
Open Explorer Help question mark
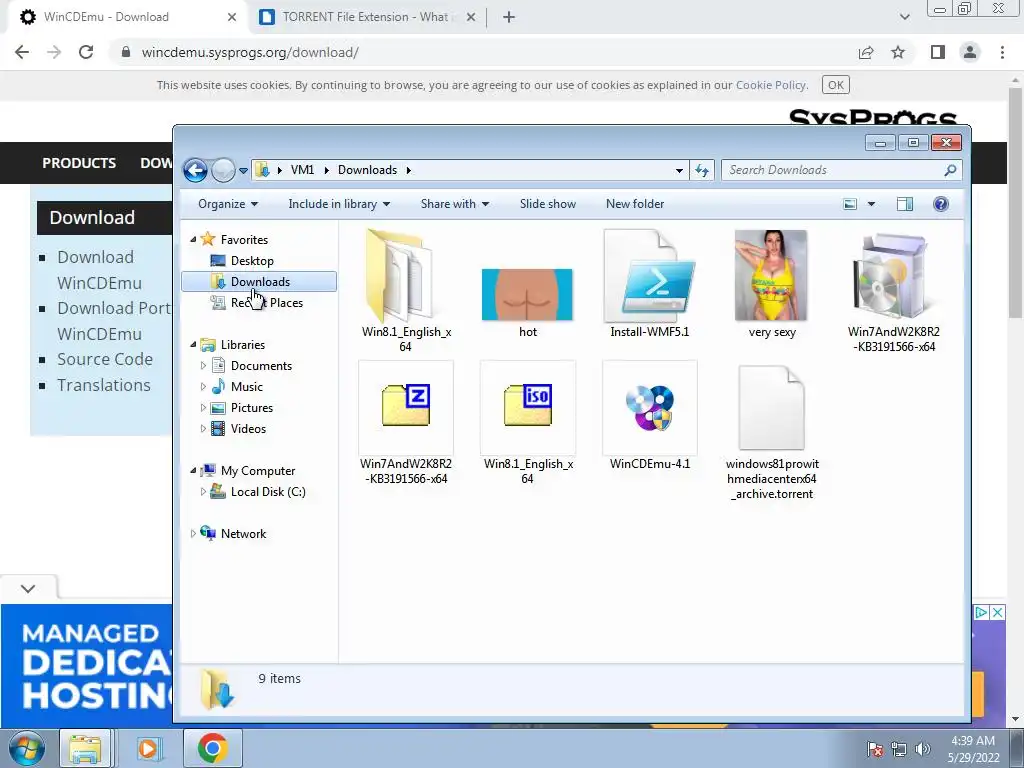940,204
